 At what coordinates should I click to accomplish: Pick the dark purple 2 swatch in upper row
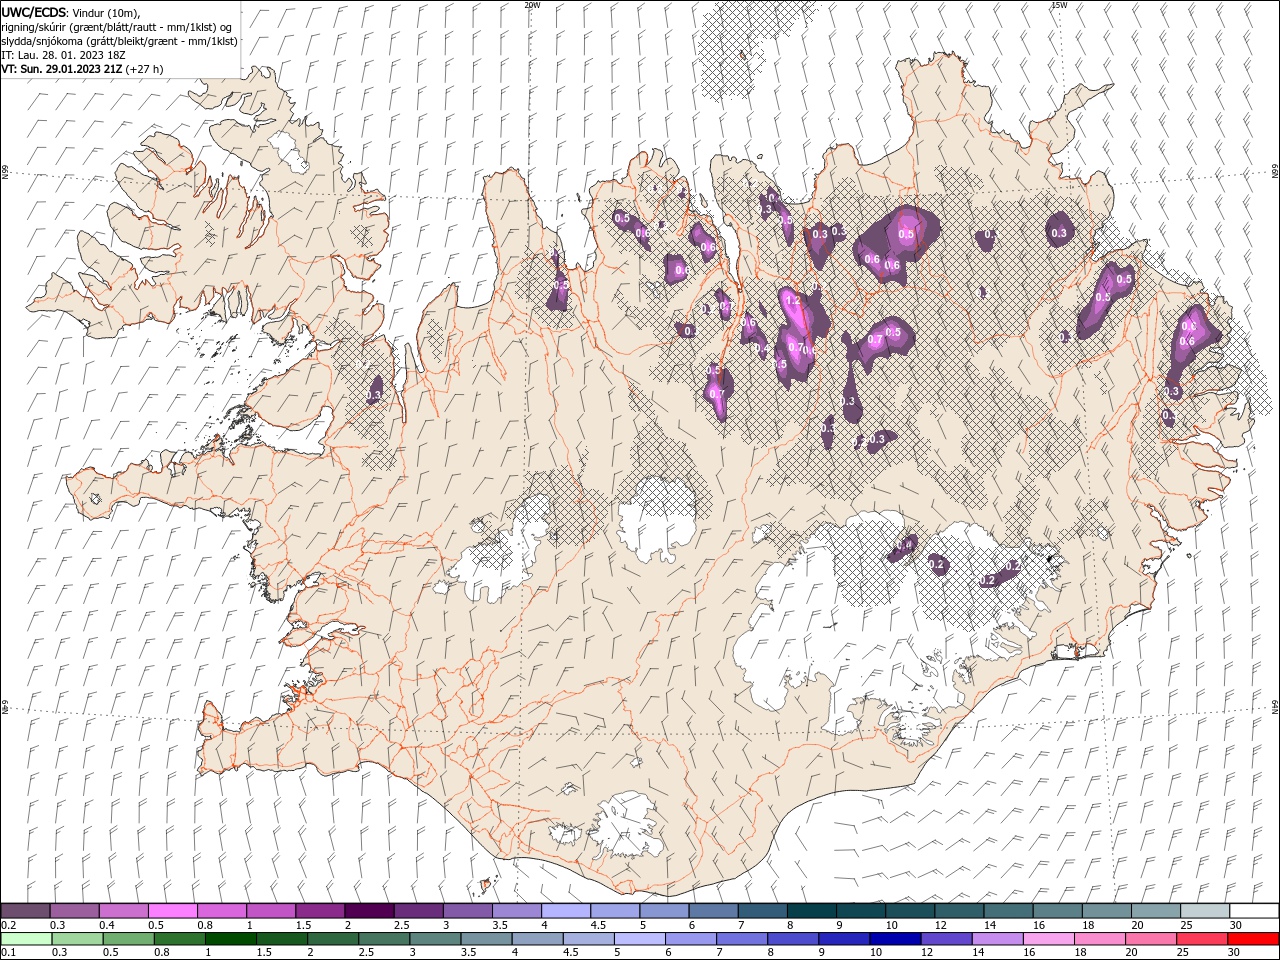369,911
